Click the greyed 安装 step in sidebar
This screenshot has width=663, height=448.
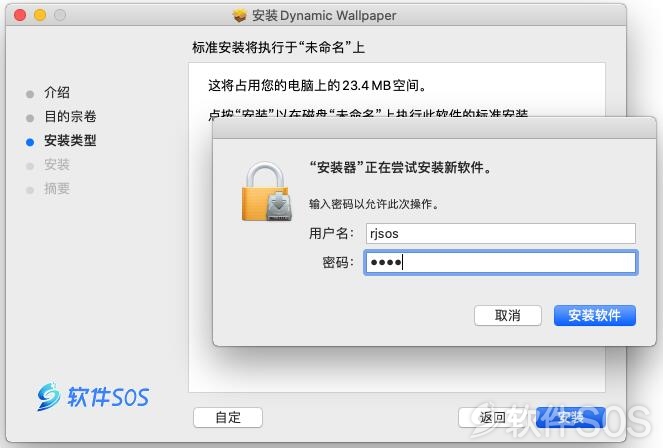(x=57, y=164)
